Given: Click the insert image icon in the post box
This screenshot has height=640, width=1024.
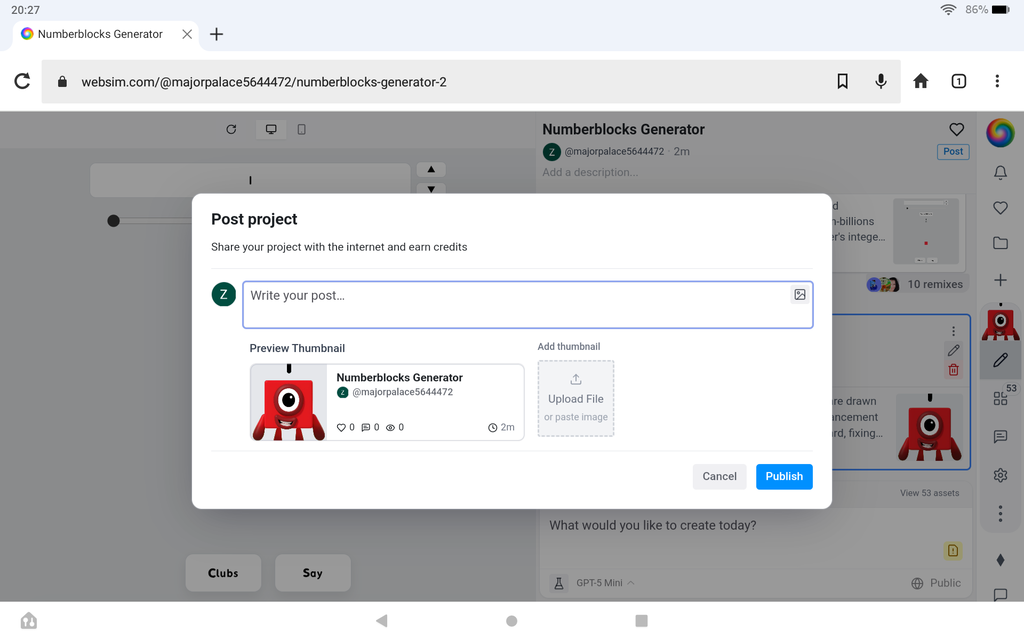Looking at the screenshot, I should click(799, 295).
